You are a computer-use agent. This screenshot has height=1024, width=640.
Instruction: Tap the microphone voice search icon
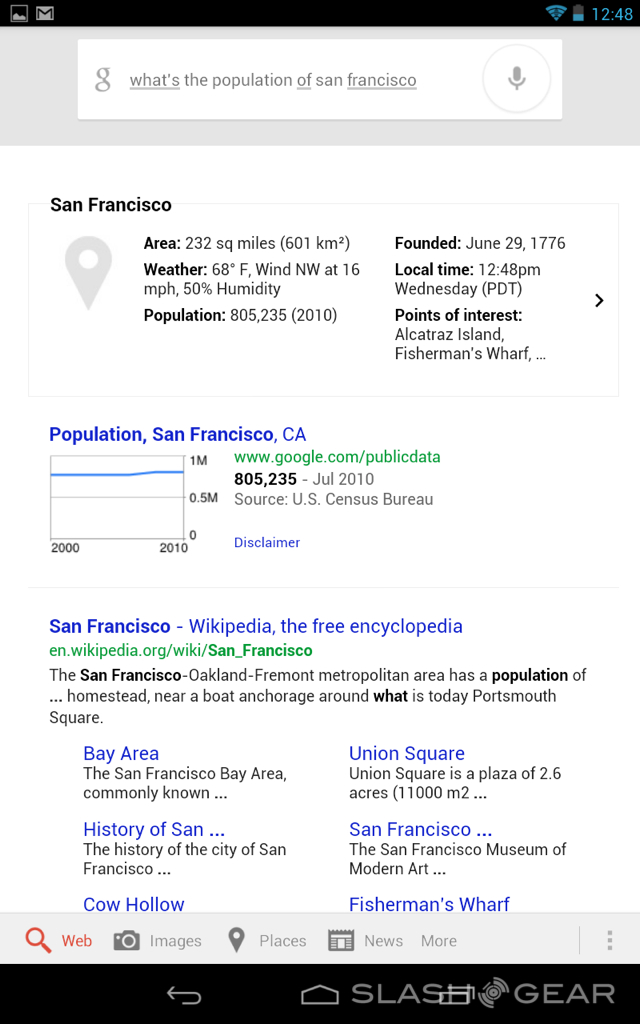click(x=516, y=79)
